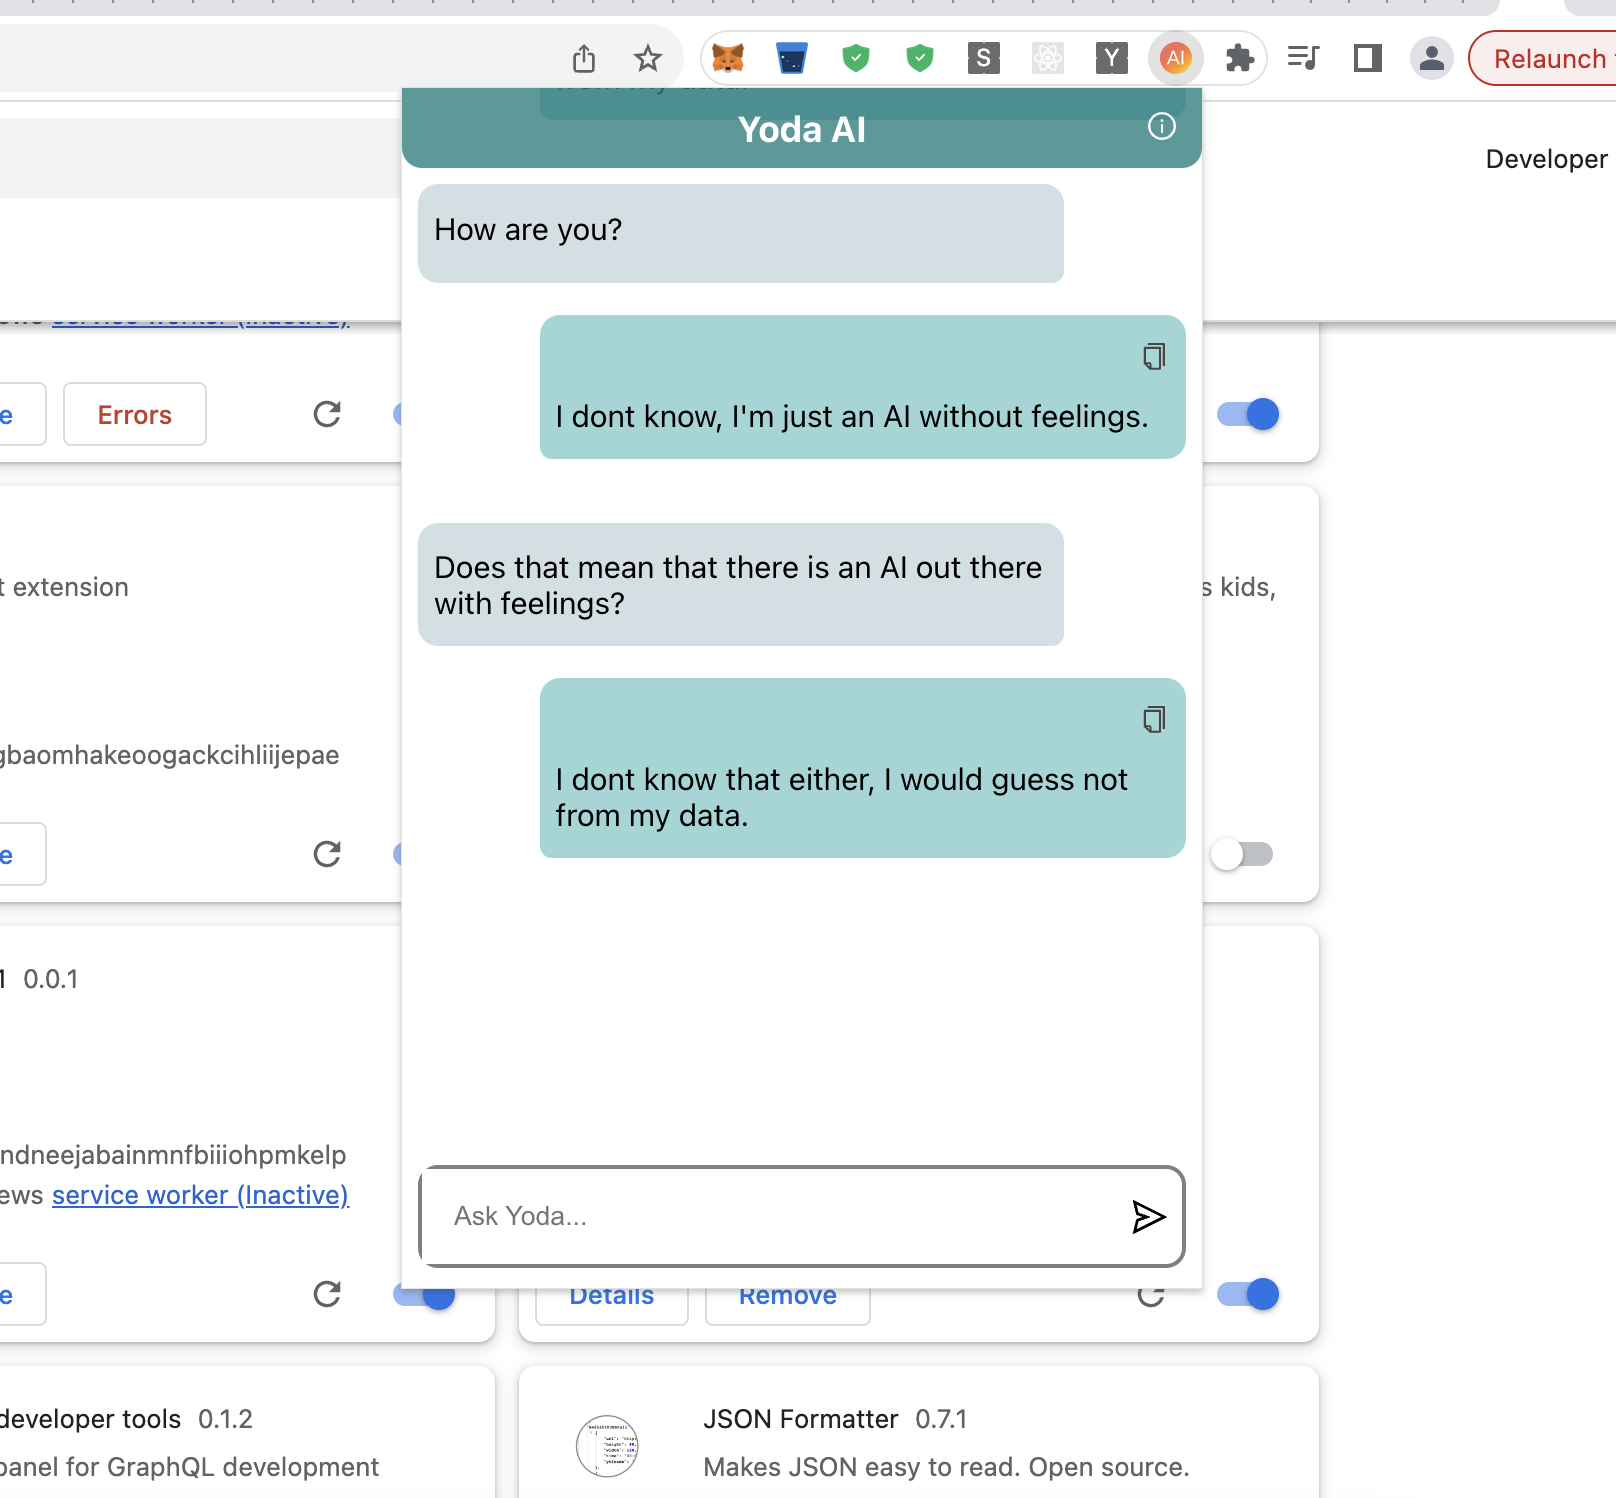Click the 'Does that mean' question bubble
This screenshot has height=1498, width=1616.
point(741,585)
